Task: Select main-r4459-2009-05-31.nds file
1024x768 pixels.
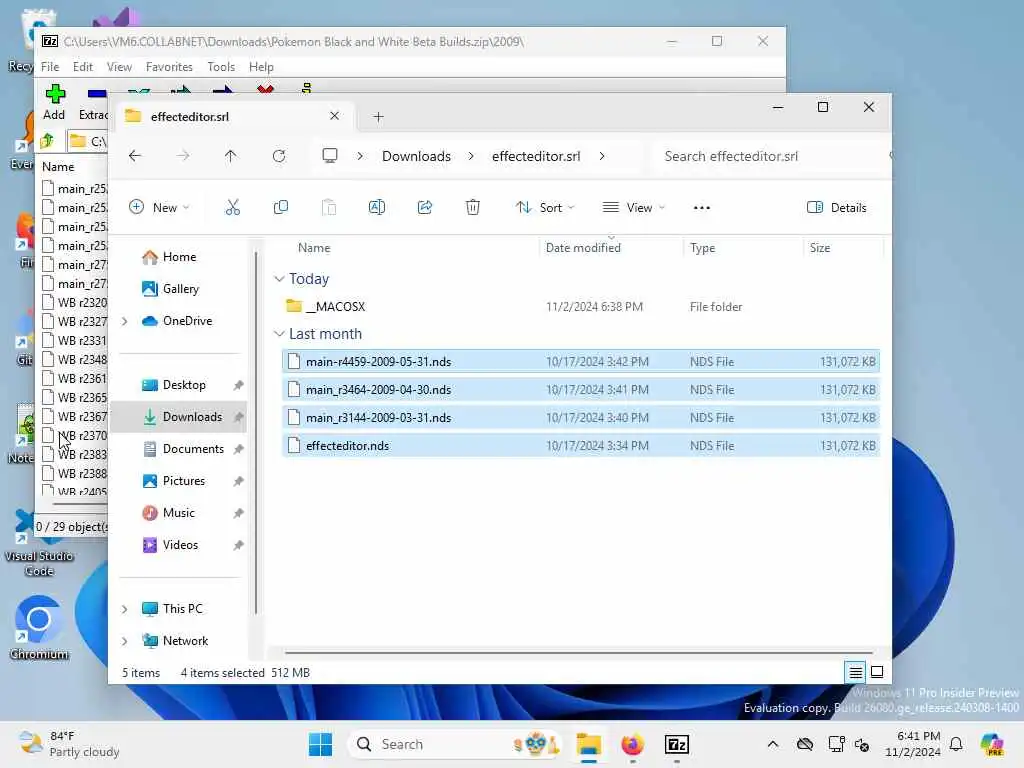Action: (581, 362)
